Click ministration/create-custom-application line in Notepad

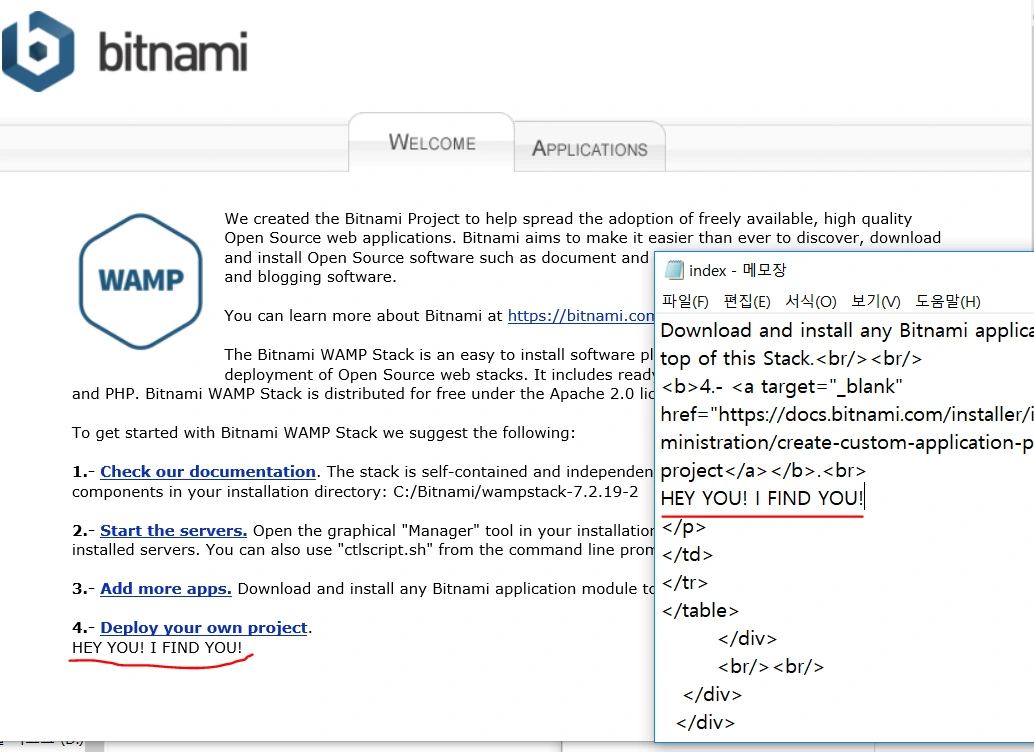point(847,442)
